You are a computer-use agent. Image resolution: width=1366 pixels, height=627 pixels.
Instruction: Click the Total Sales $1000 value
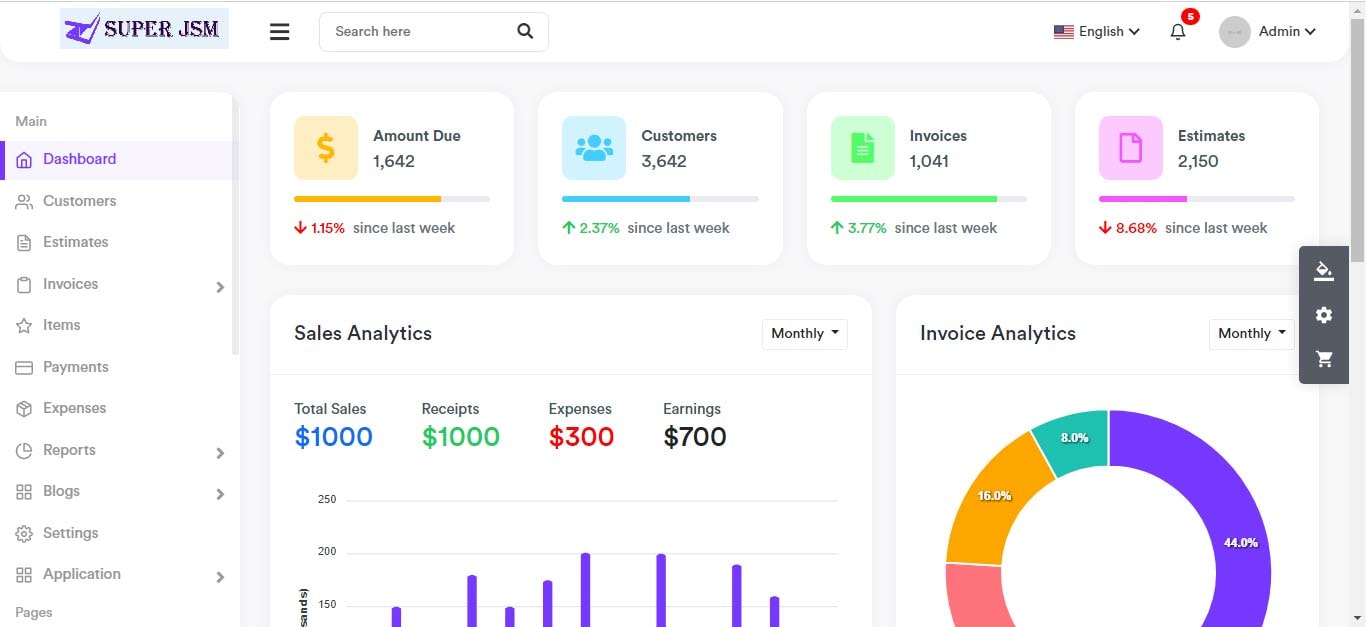[334, 437]
